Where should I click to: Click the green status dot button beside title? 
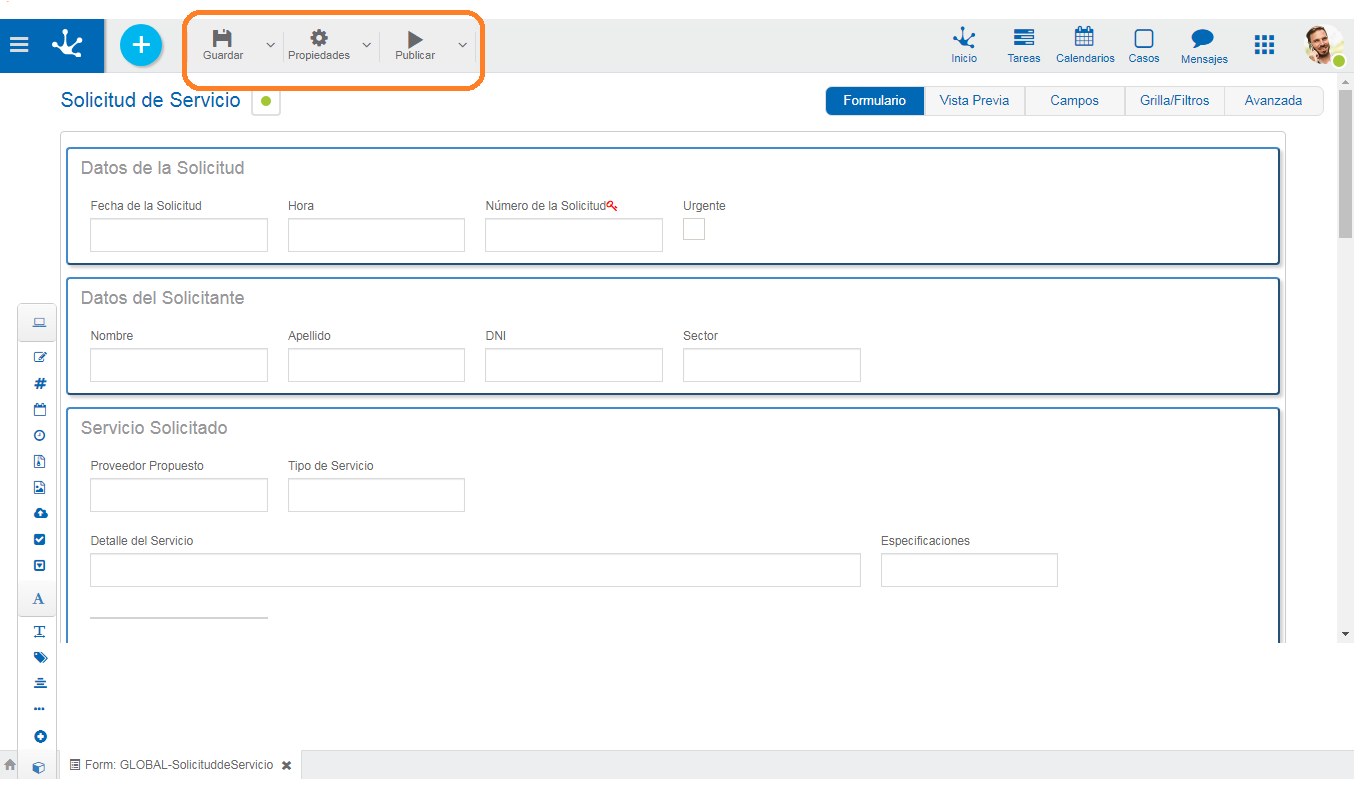tap(266, 101)
